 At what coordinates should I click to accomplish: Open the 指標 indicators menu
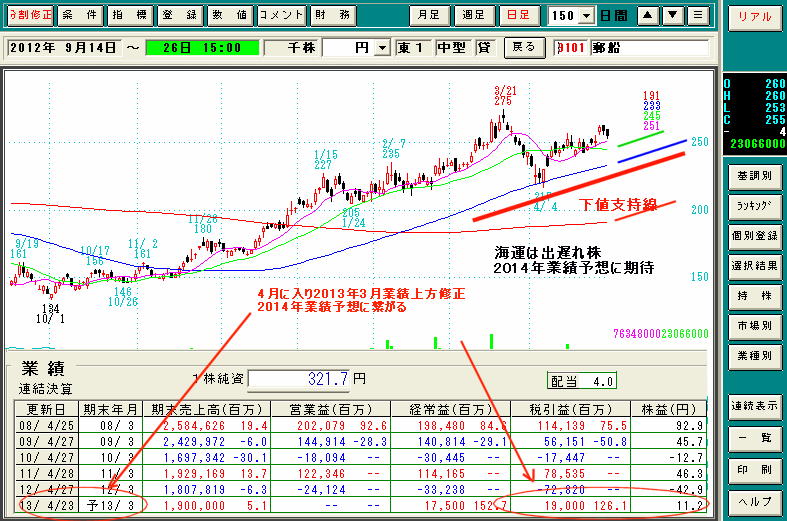click(130, 15)
